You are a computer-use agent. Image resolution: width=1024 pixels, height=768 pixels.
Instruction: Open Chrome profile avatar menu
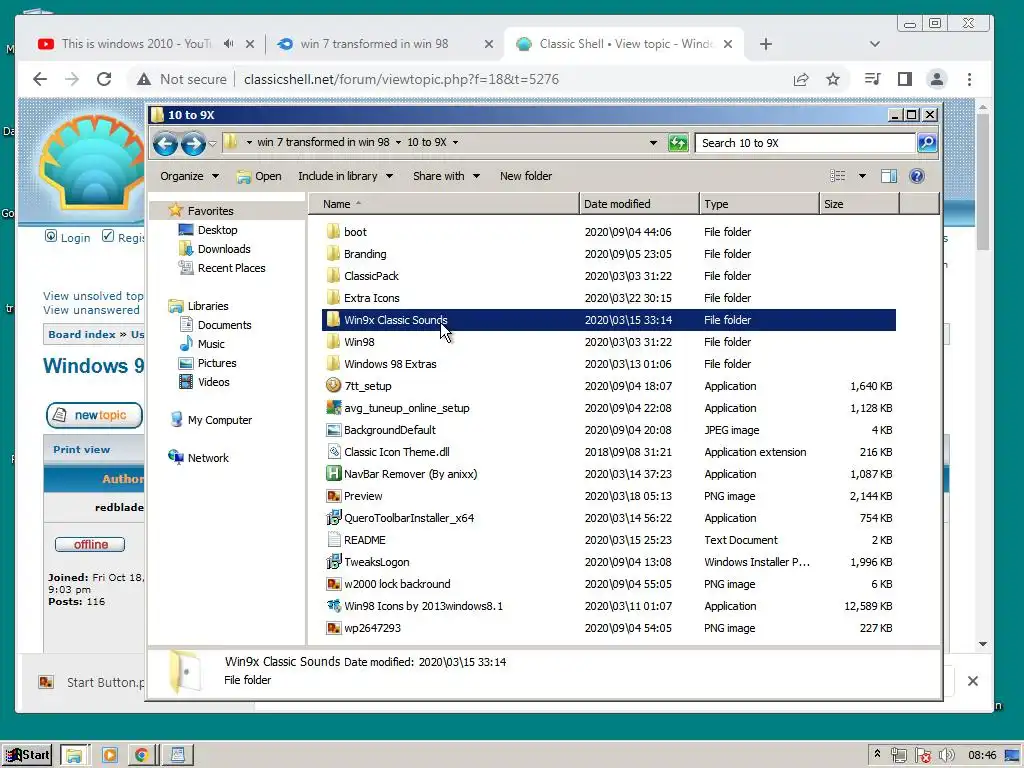click(936, 79)
